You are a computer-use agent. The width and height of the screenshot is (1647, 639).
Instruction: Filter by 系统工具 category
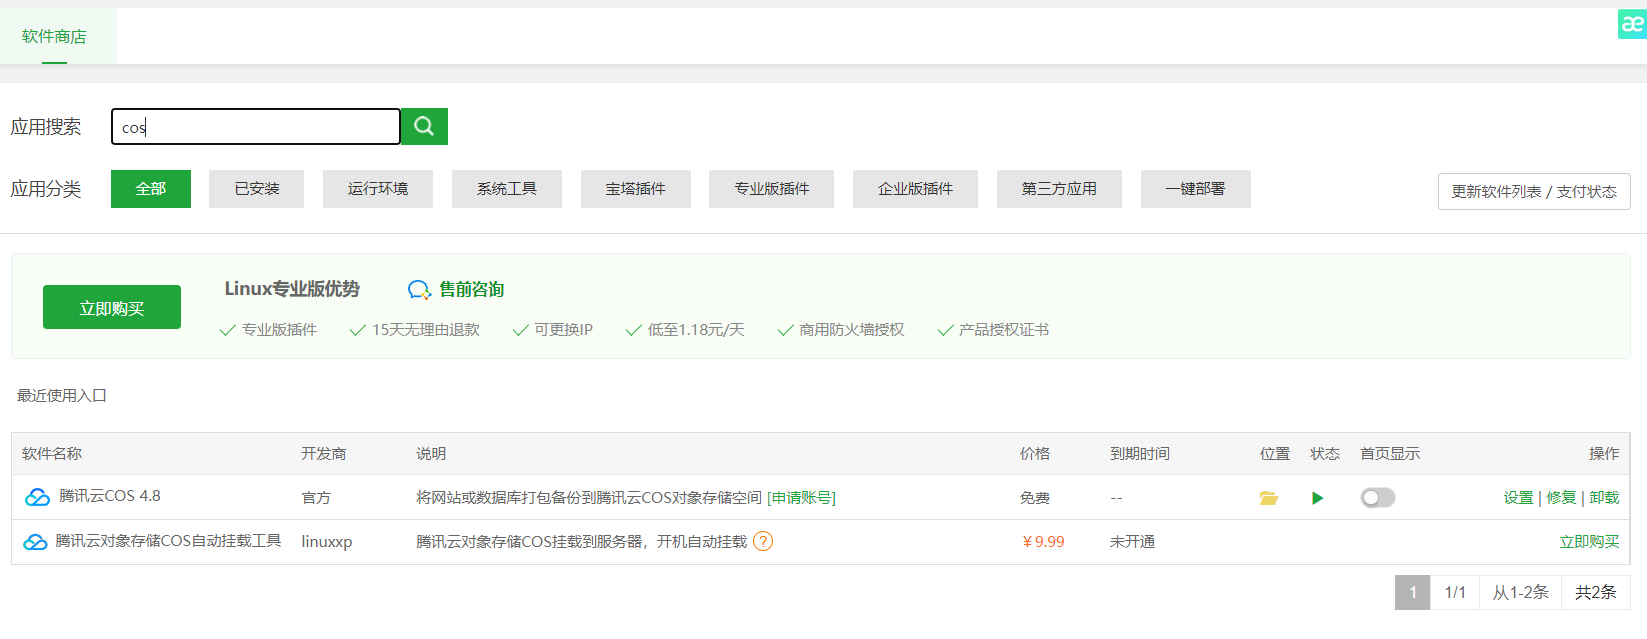[x=507, y=189]
